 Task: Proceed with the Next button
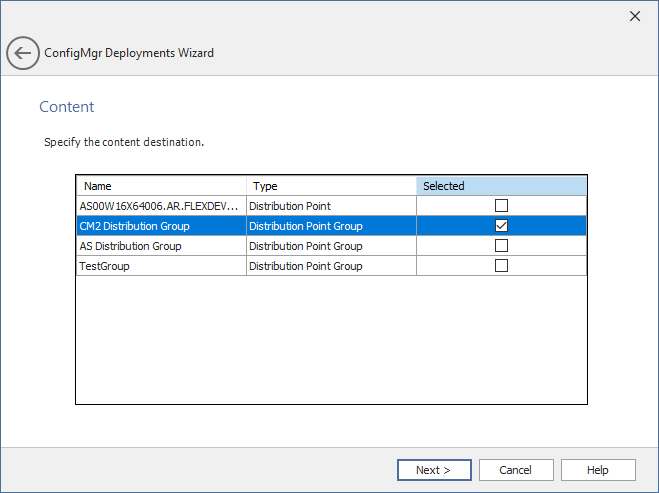click(434, 470)
